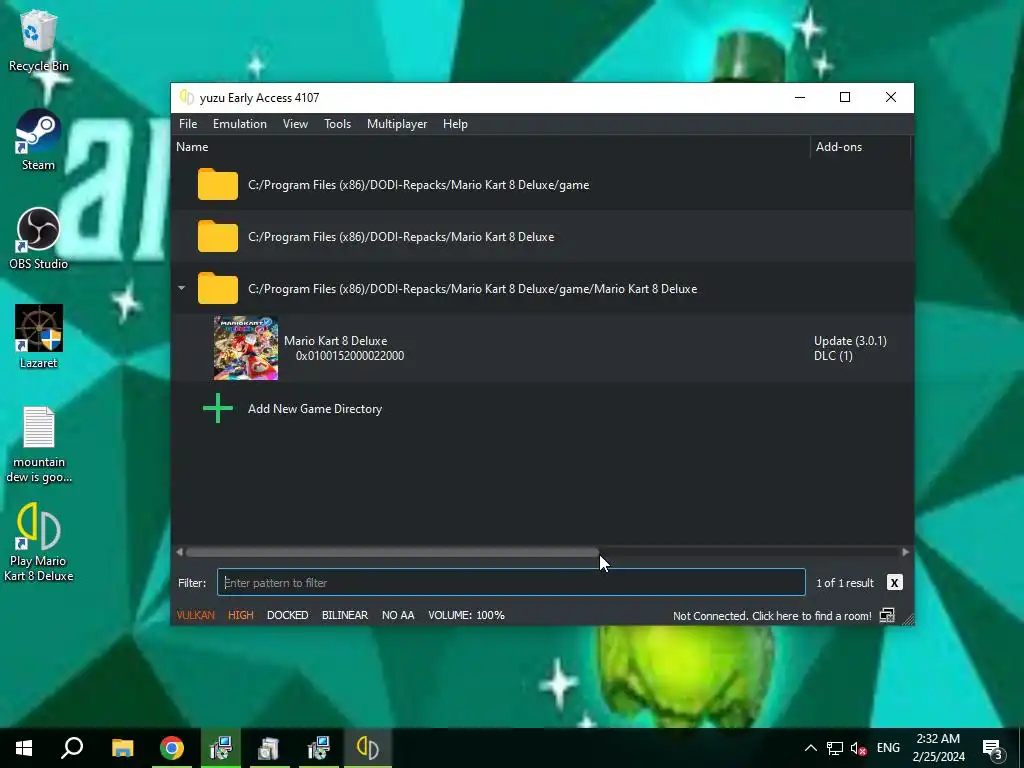Open the File menu
1024x768 pixels.
tap(188, 124)
